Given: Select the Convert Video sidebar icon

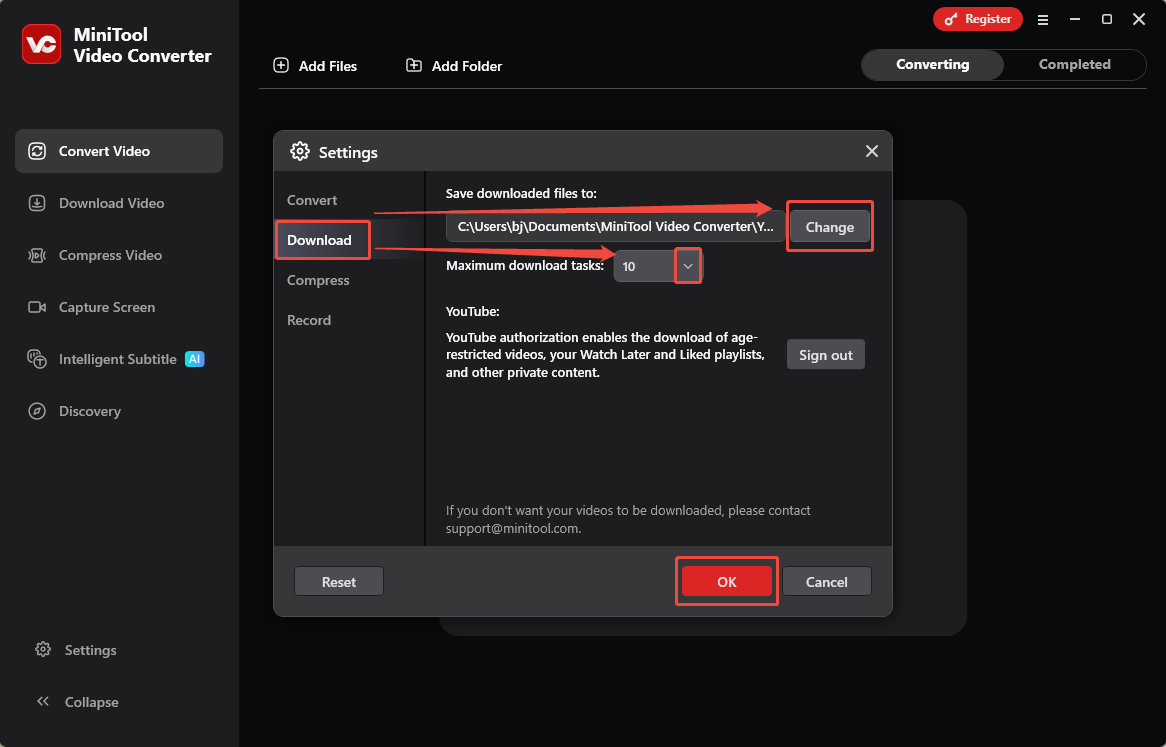Looking at the screenshot, I should click(36, 150).
